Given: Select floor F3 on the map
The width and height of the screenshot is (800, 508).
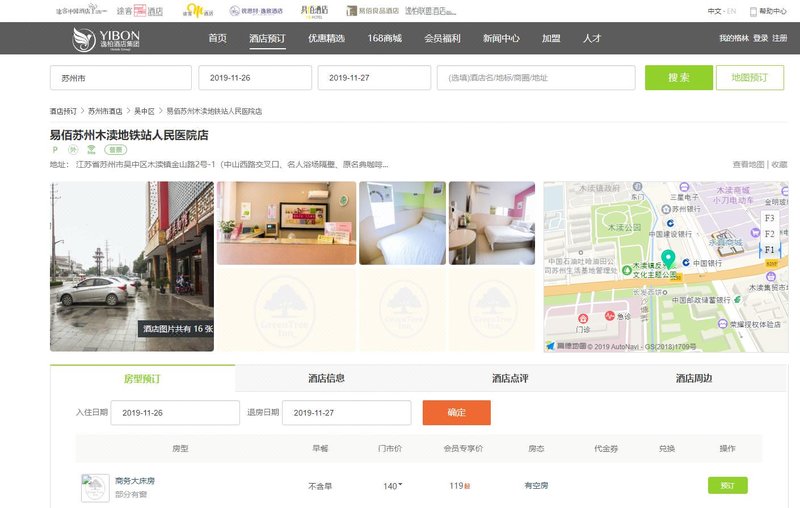Looking at the screenshot, I should click(769, 217).
